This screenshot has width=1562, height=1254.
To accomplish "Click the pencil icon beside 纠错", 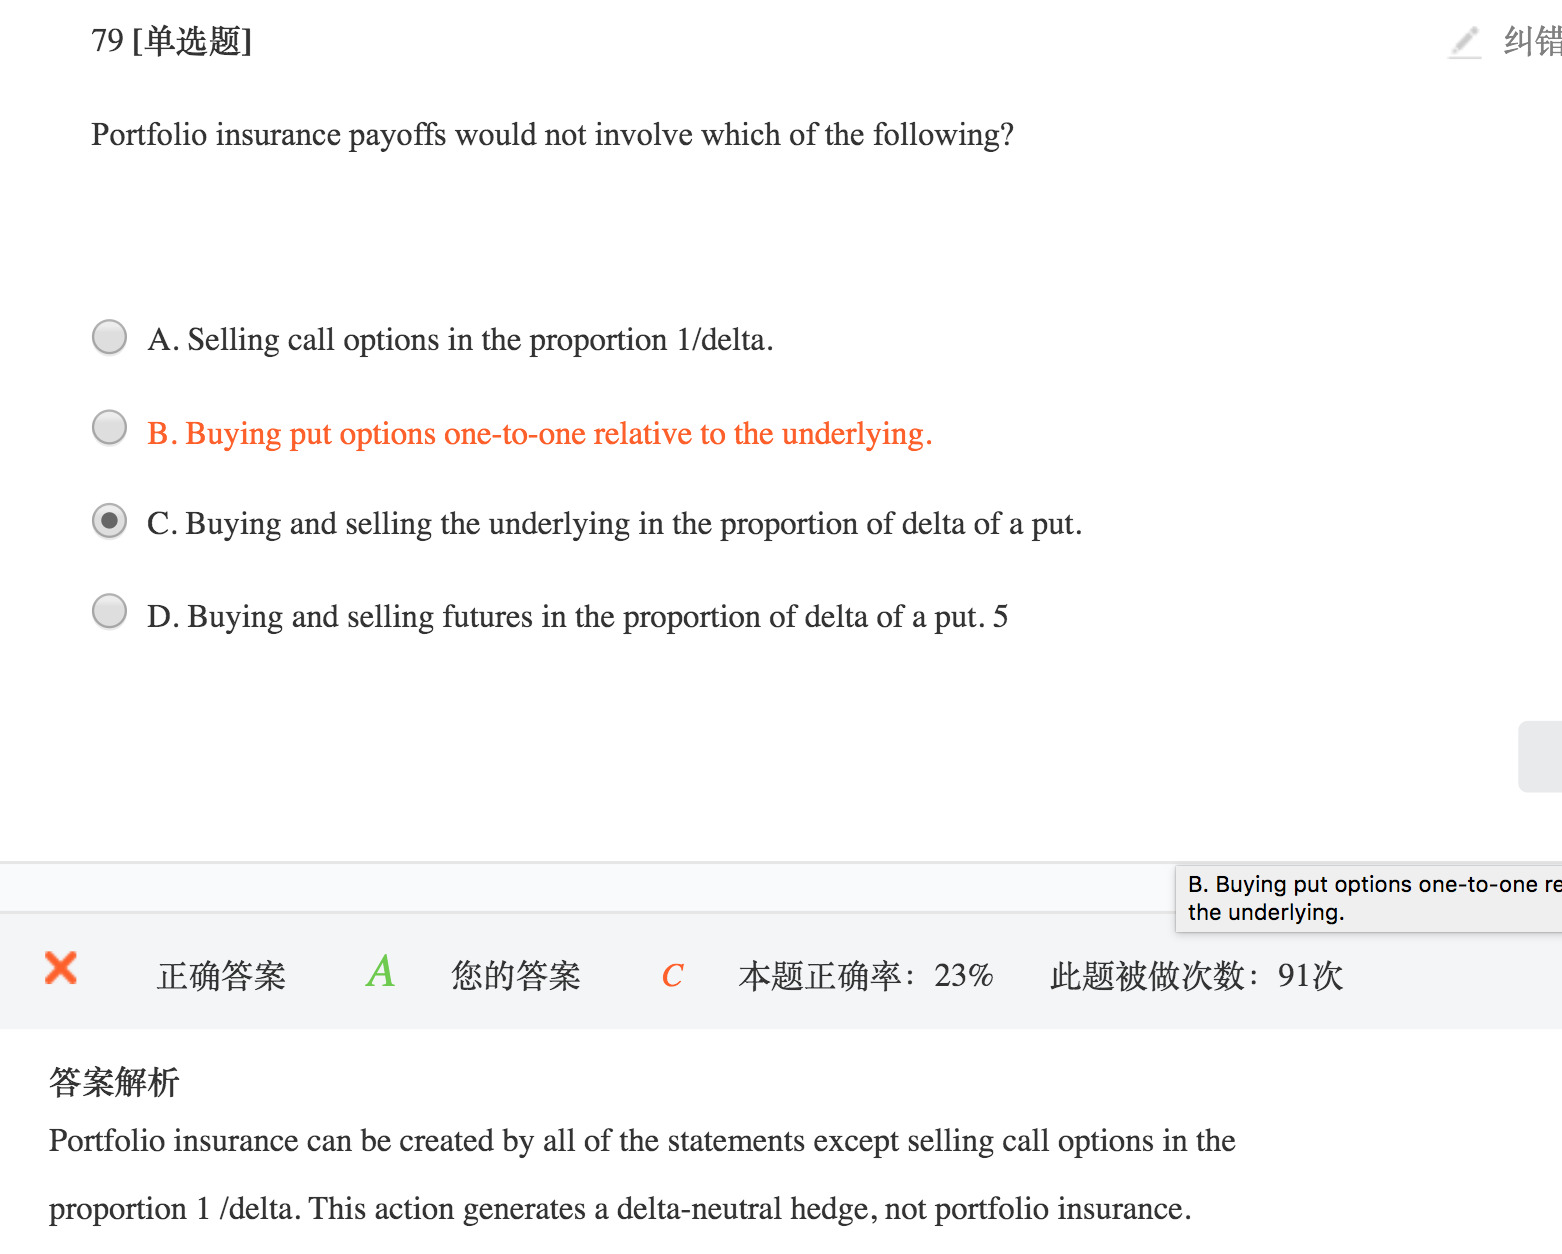I will point(1465,42).
